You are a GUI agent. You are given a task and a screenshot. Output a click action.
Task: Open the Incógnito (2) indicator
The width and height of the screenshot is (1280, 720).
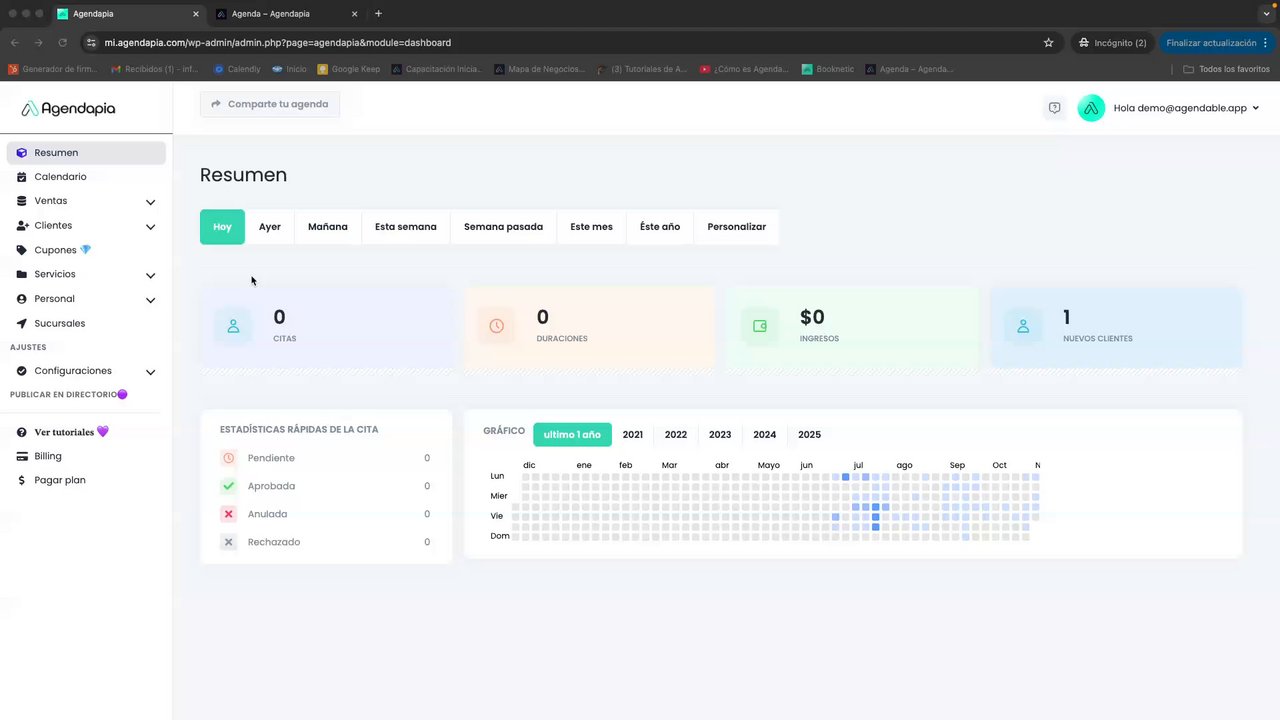click(x=1112, y=43)
